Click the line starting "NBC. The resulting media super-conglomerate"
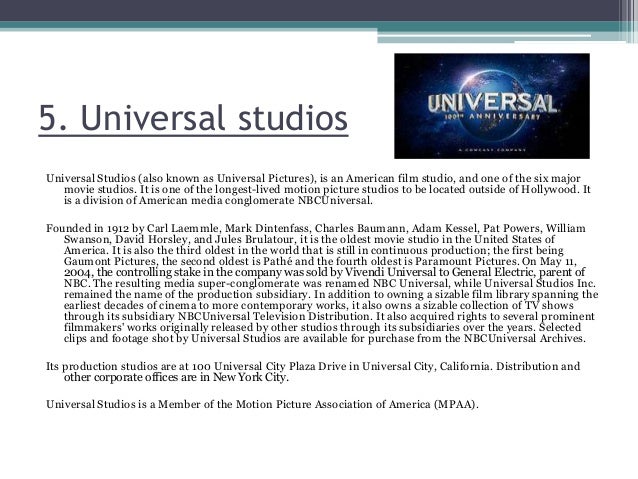This screenshot has height=479, width=638. point(330,283)
